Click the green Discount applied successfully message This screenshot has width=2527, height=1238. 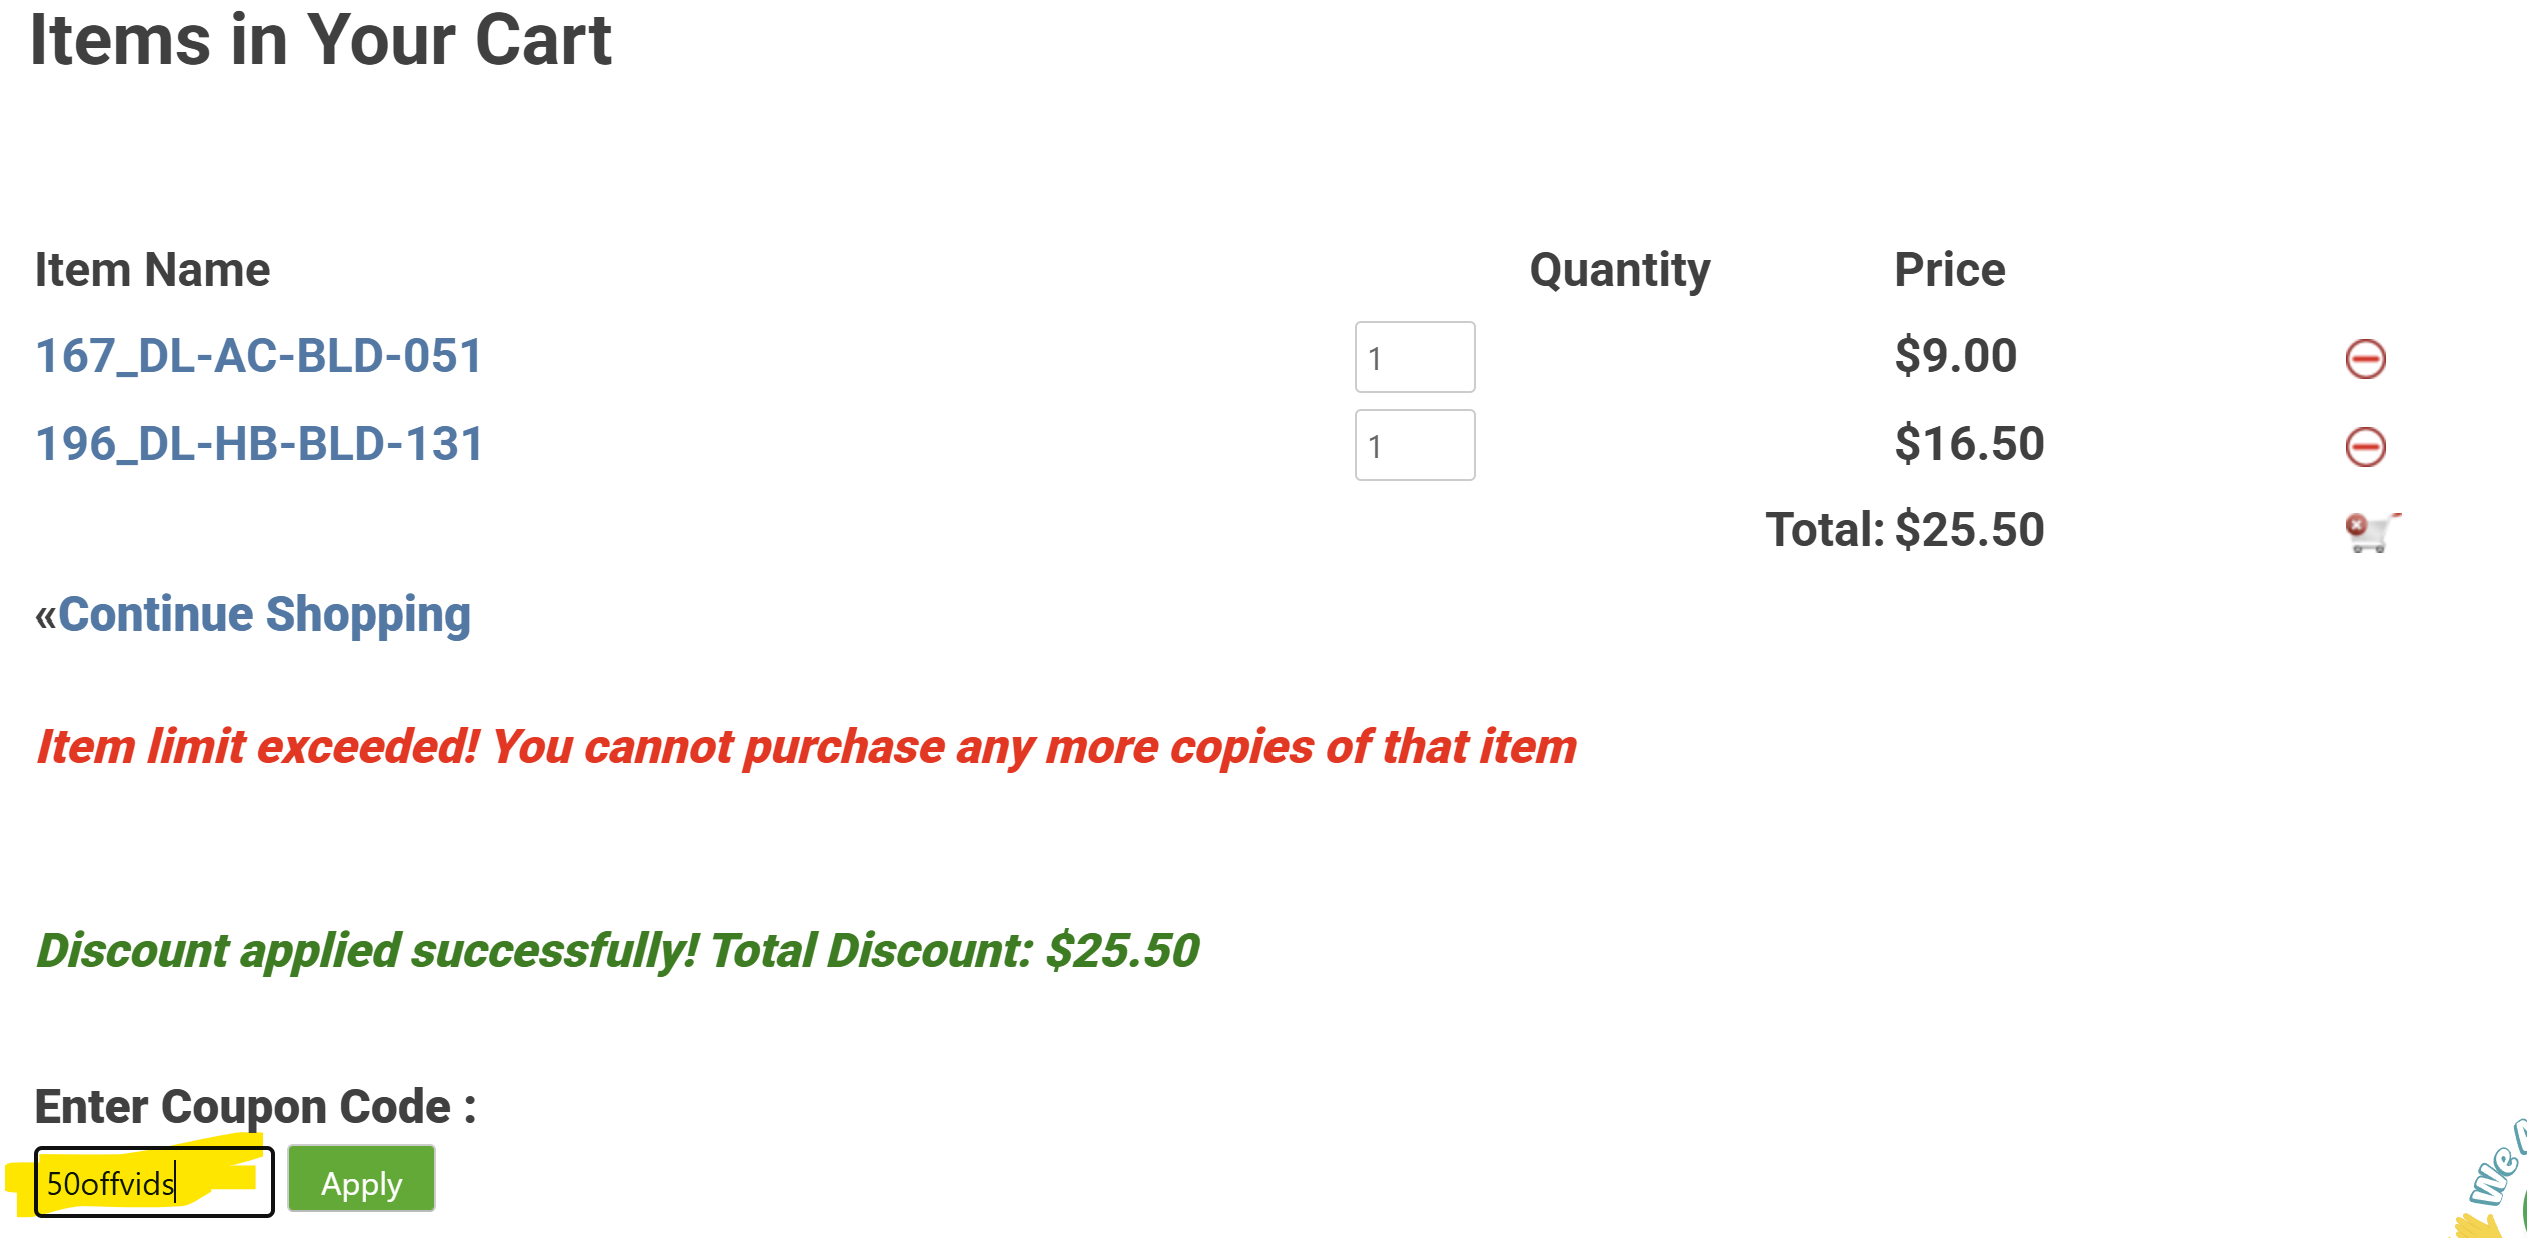point(617,951)
